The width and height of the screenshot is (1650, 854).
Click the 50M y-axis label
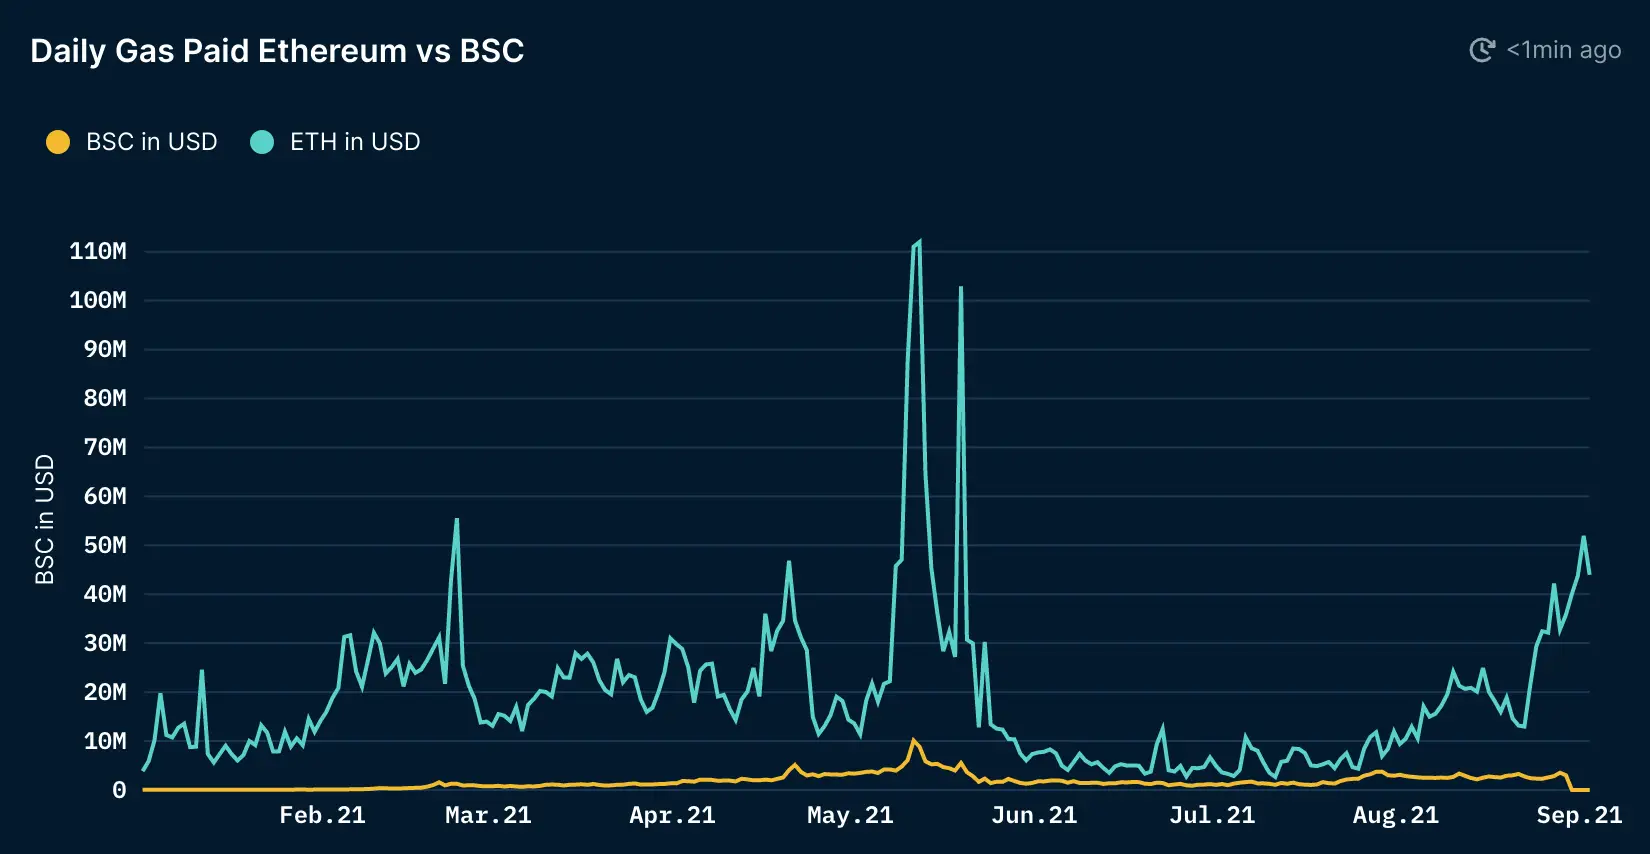104,545
